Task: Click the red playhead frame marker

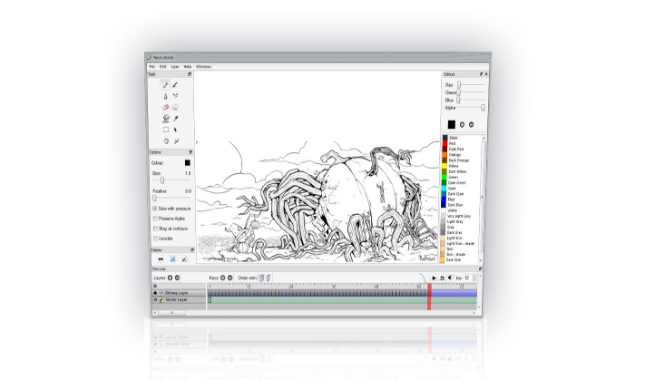Action: point(429,296)
